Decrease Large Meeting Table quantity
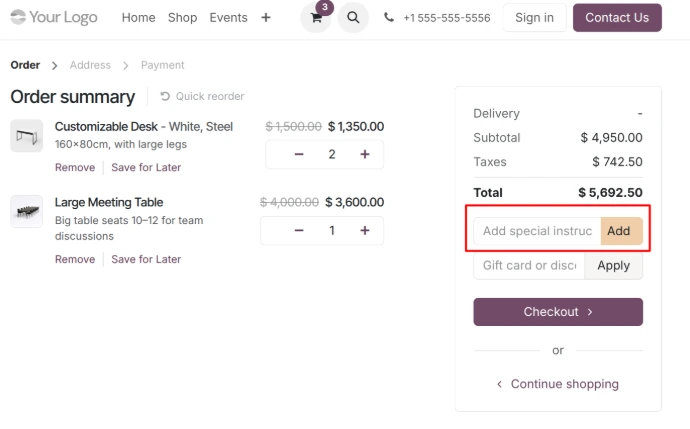This screenshot has width=690, height=429. pos(298,230)
